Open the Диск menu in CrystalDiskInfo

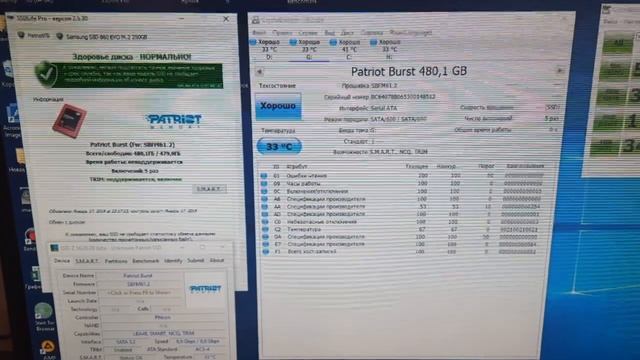[347, 33]
